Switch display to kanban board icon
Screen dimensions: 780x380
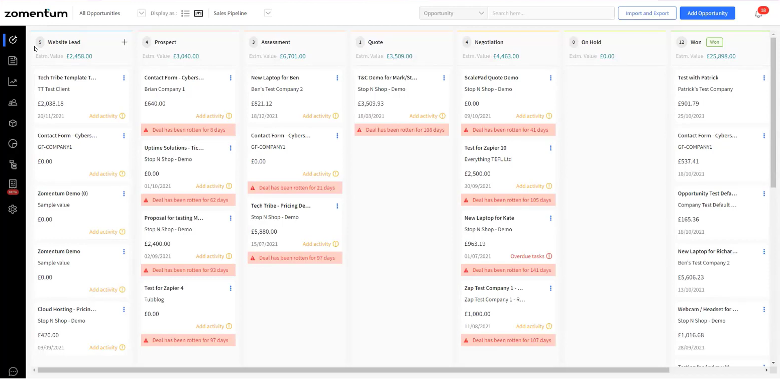[198, 13]
